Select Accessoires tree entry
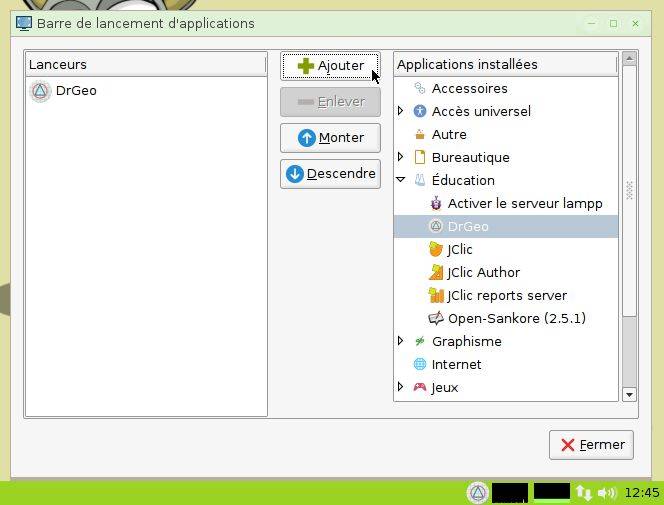The width and height of the screenshot is (664, 505). pos(470,88)
